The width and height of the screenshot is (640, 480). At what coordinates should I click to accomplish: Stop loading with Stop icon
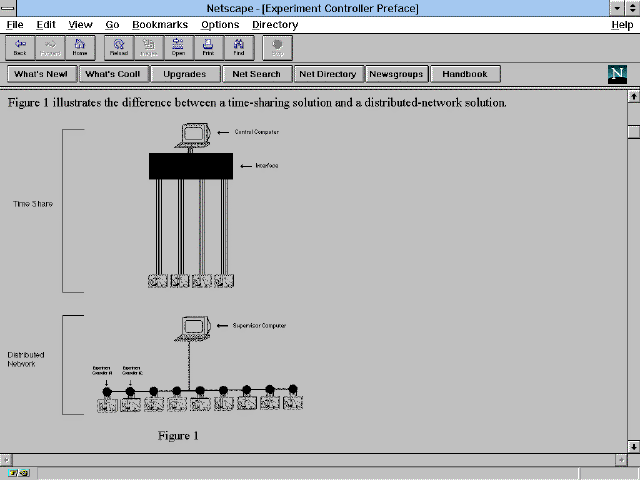(278, 48)
